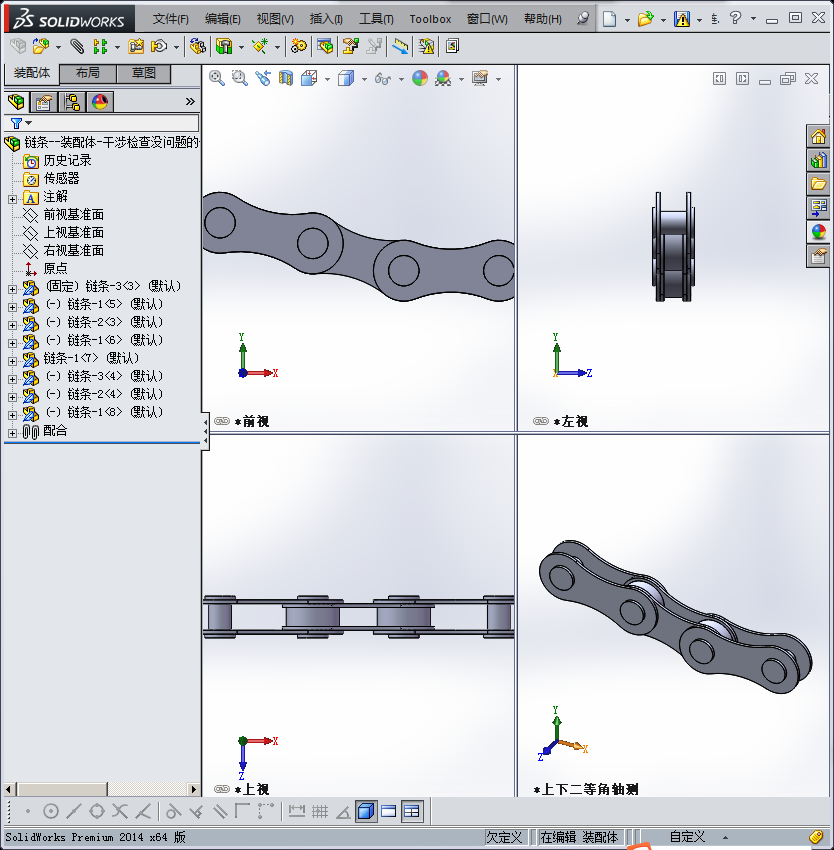Toggle the linked view icon beside 前视
The width and height of the screenshot is (834, 850).
point(222,421)
